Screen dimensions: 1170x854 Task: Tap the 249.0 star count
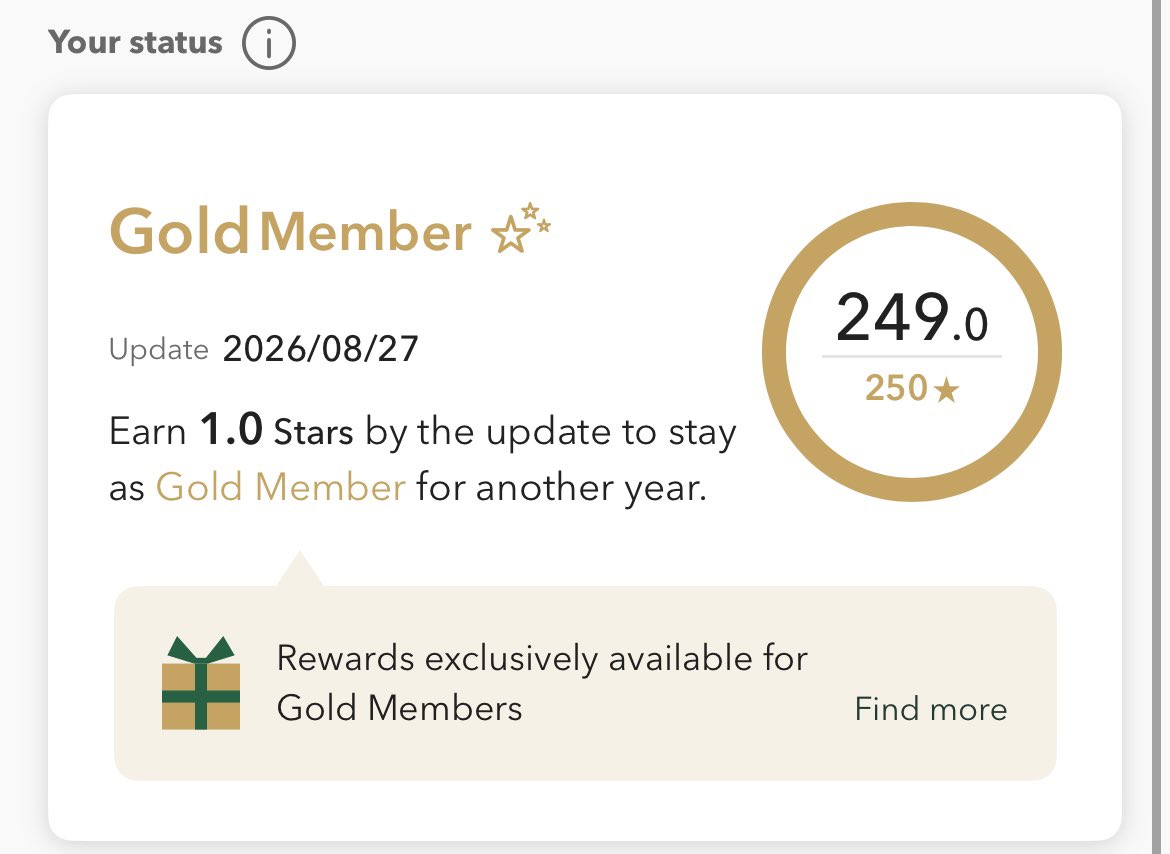tap(912, 318)
